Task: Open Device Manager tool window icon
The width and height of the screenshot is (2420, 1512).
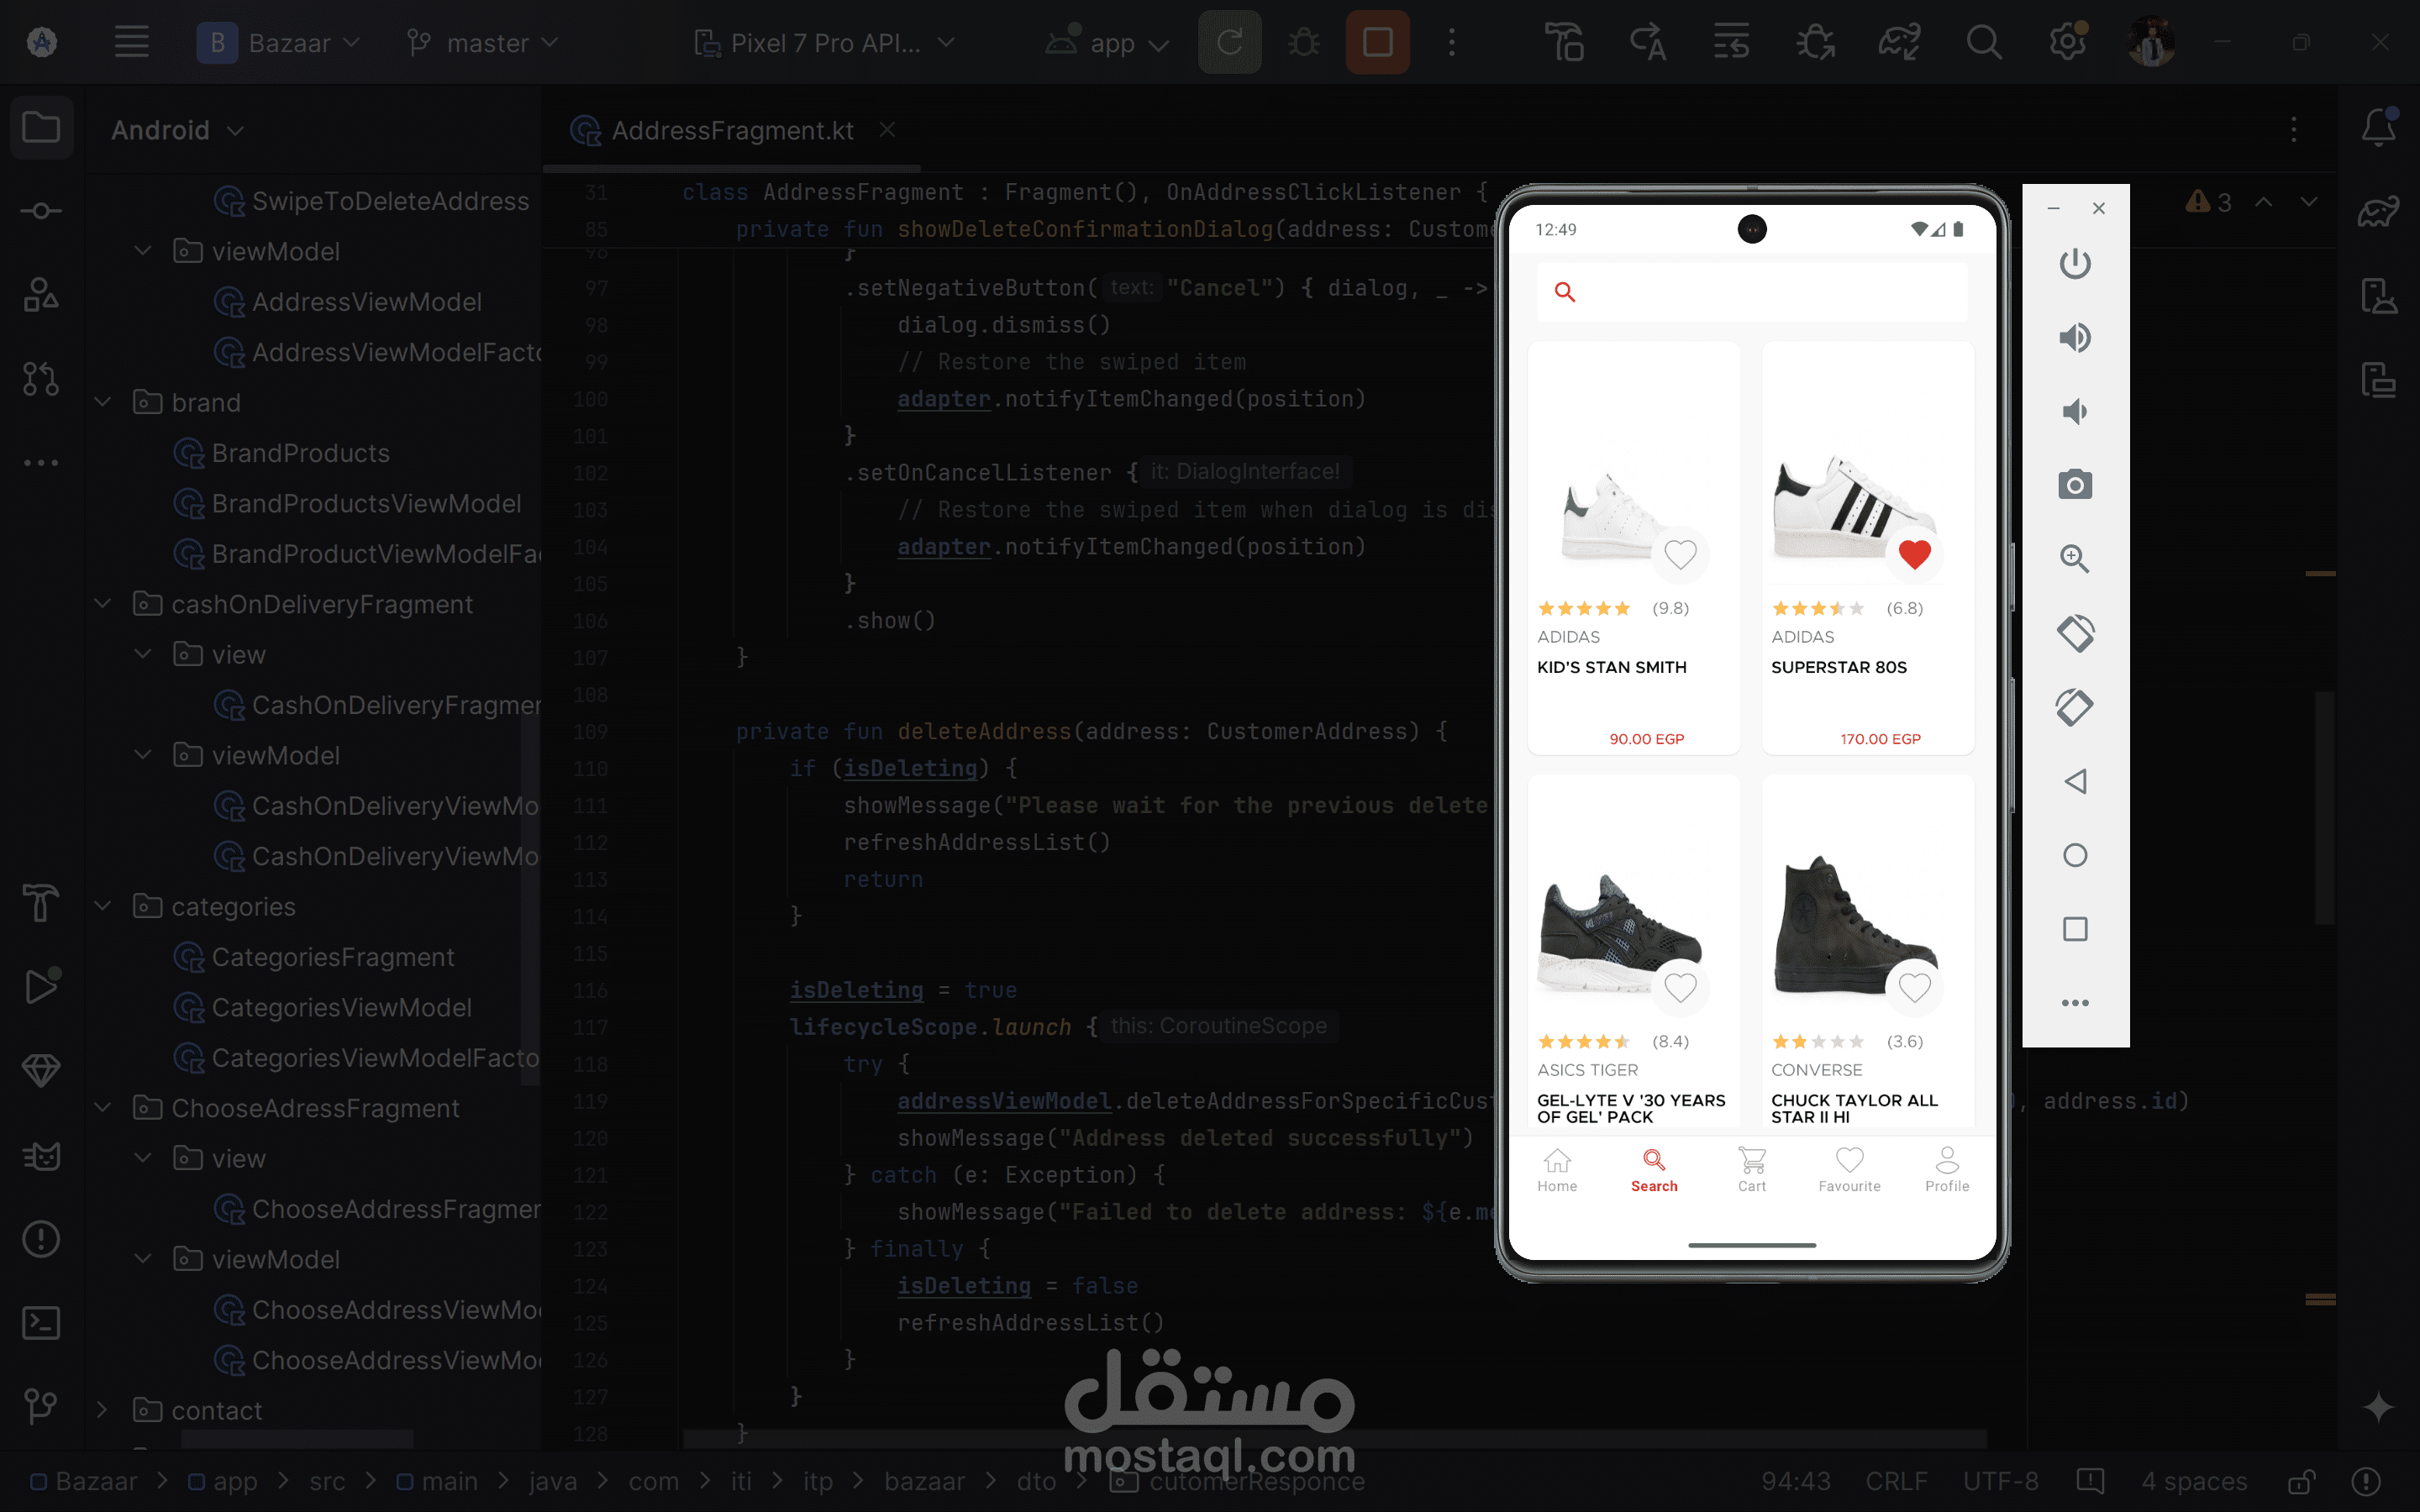Action: pos(2378,296)
